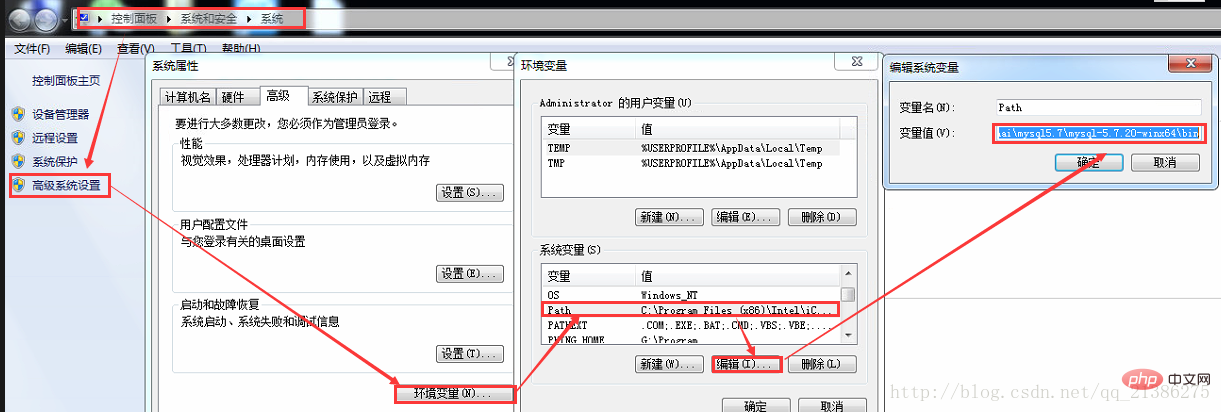Click 确定 in the 环境变量 dialog
Screen dimensions: 1221x412
pyautogui.click(x=757, y=405)
